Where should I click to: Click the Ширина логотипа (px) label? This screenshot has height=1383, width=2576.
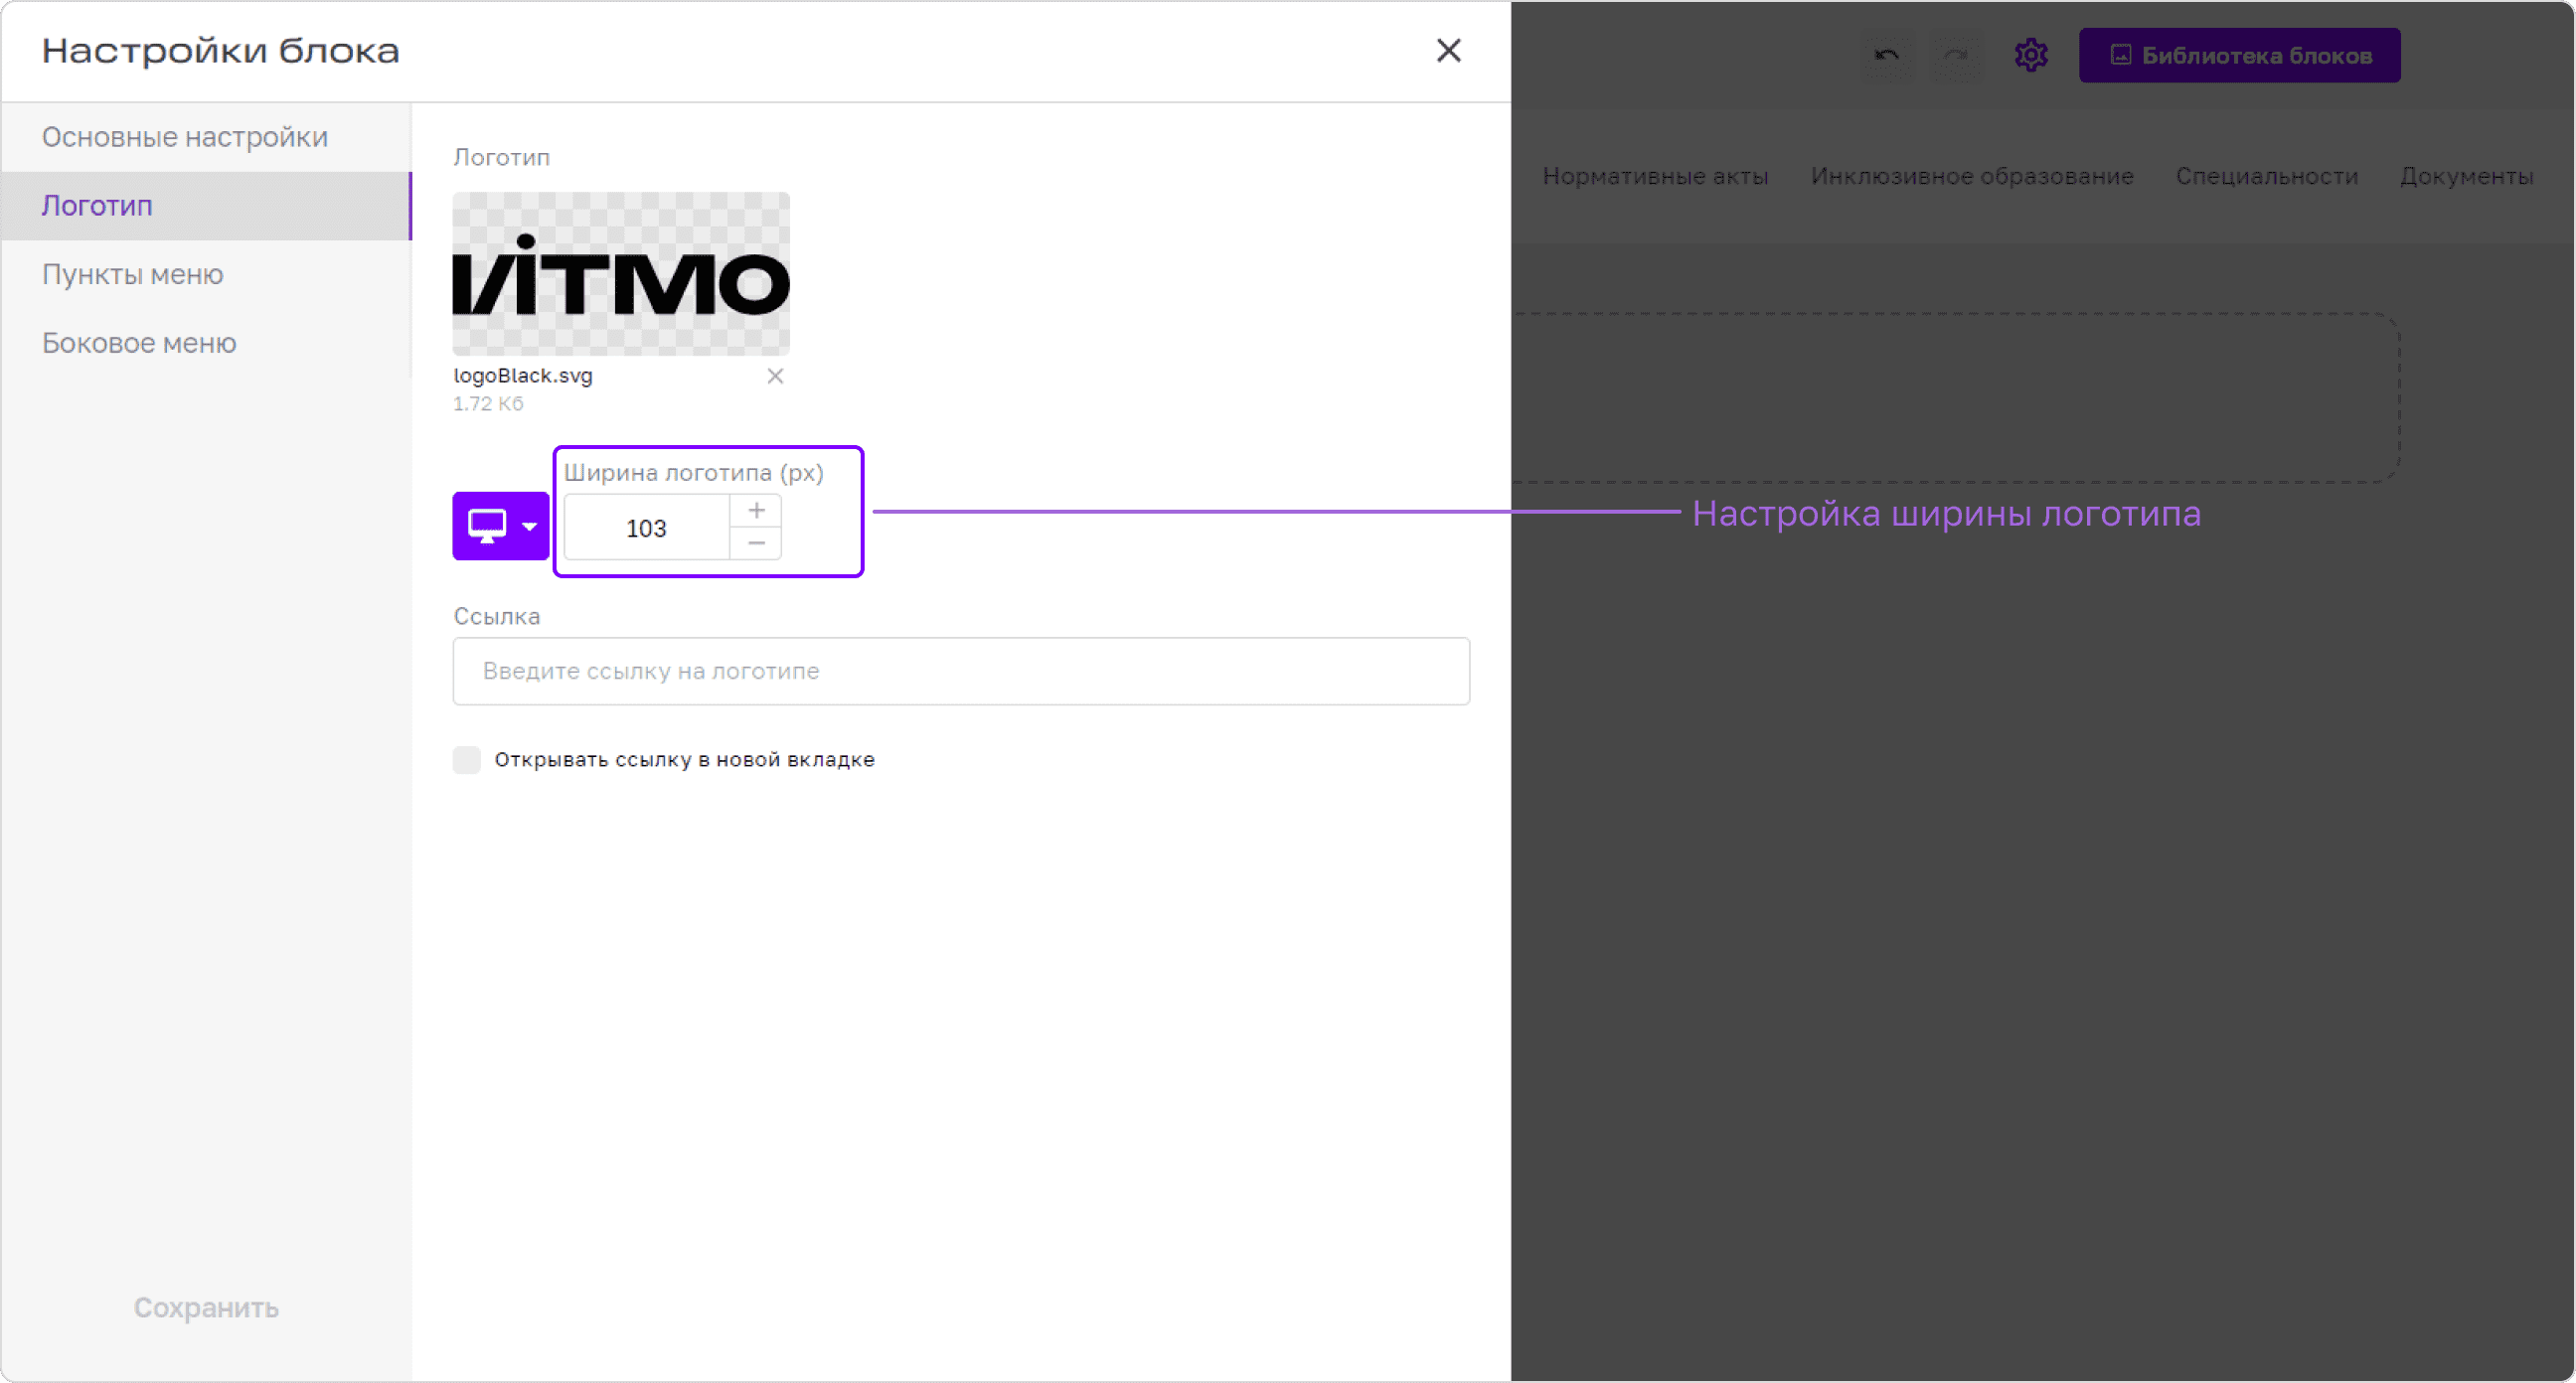(x=694, y=473)
